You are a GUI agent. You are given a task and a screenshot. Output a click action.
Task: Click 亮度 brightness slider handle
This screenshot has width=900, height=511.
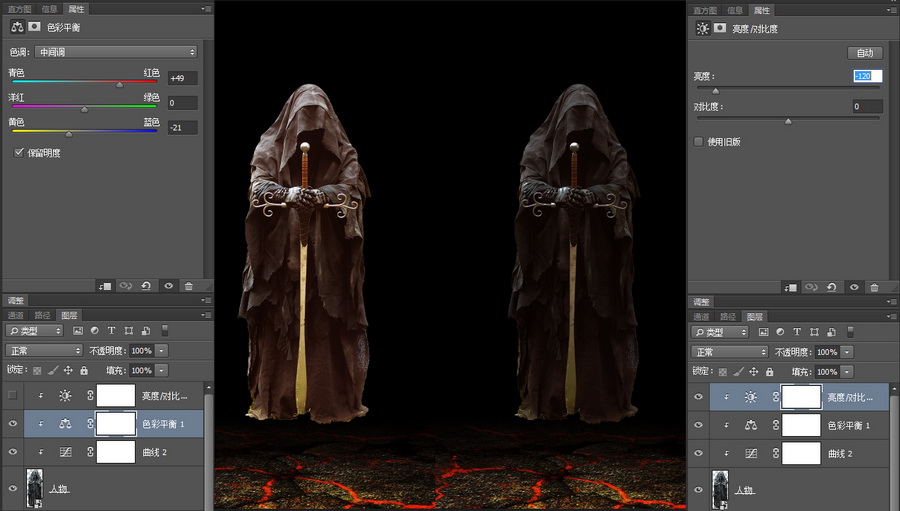click(x=715, y=91)
